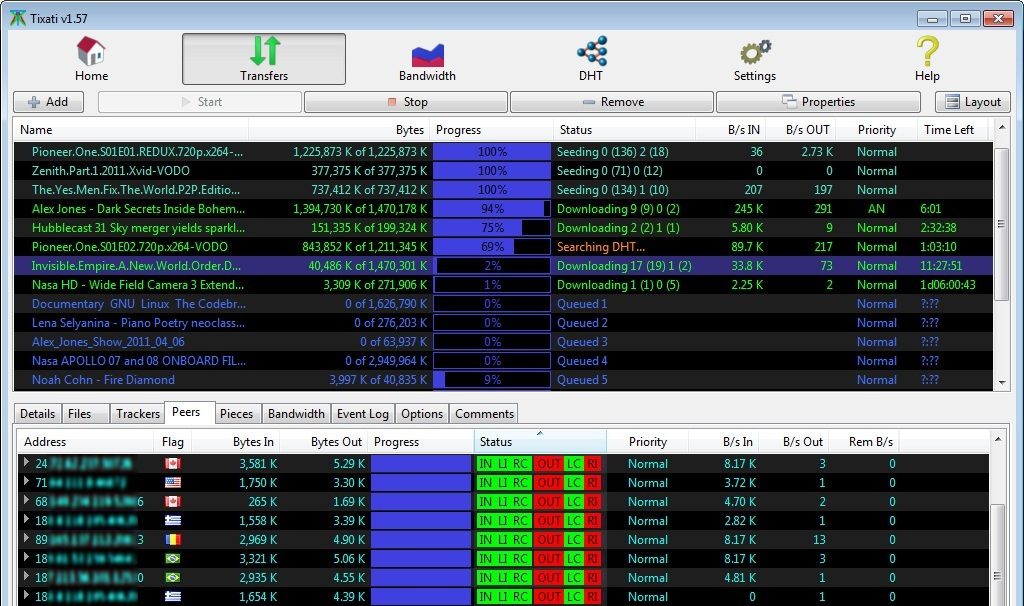Click the 75% progress bar of Hubblecast
The height and width of the screenshot is (606, 1024).
point(492,228)
